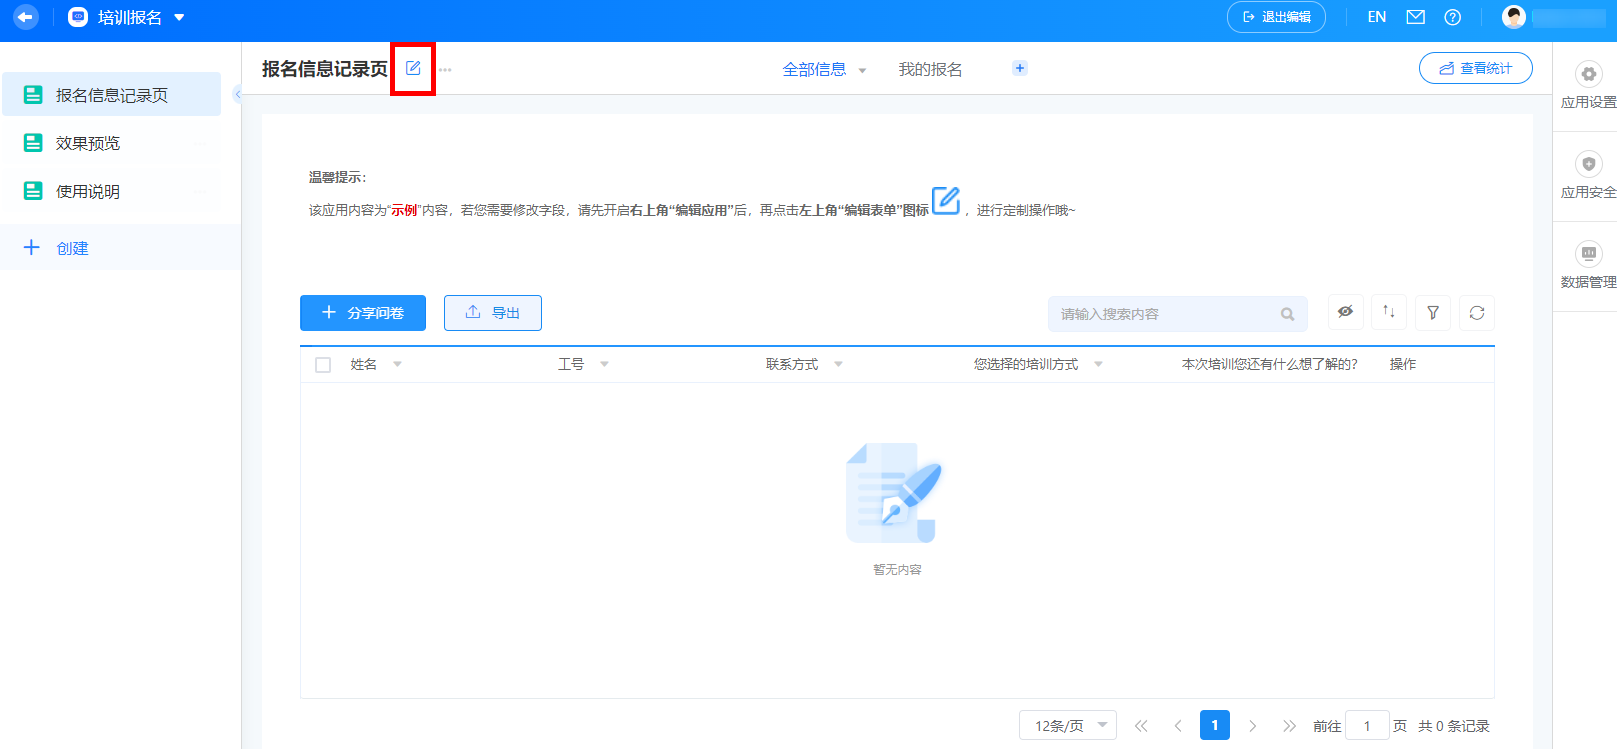1617x749 pixels.
Task: Click the large edit icon in the tip text
Action: (946, 200)
